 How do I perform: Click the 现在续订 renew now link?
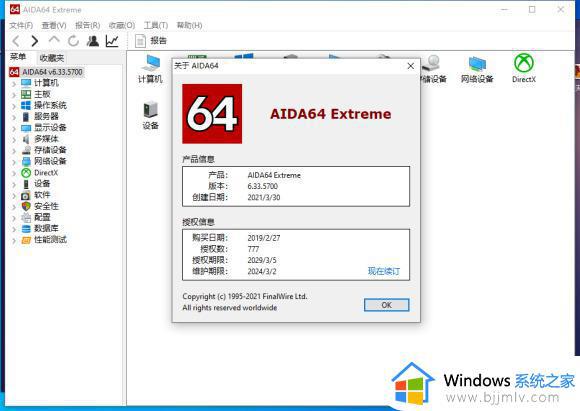pos(384,271)
